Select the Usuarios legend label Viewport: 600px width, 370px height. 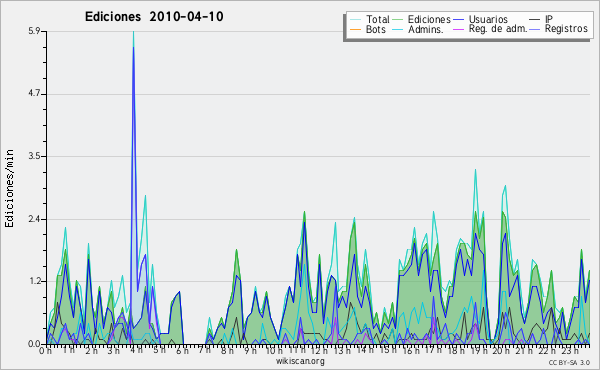(x=488, y=19)
